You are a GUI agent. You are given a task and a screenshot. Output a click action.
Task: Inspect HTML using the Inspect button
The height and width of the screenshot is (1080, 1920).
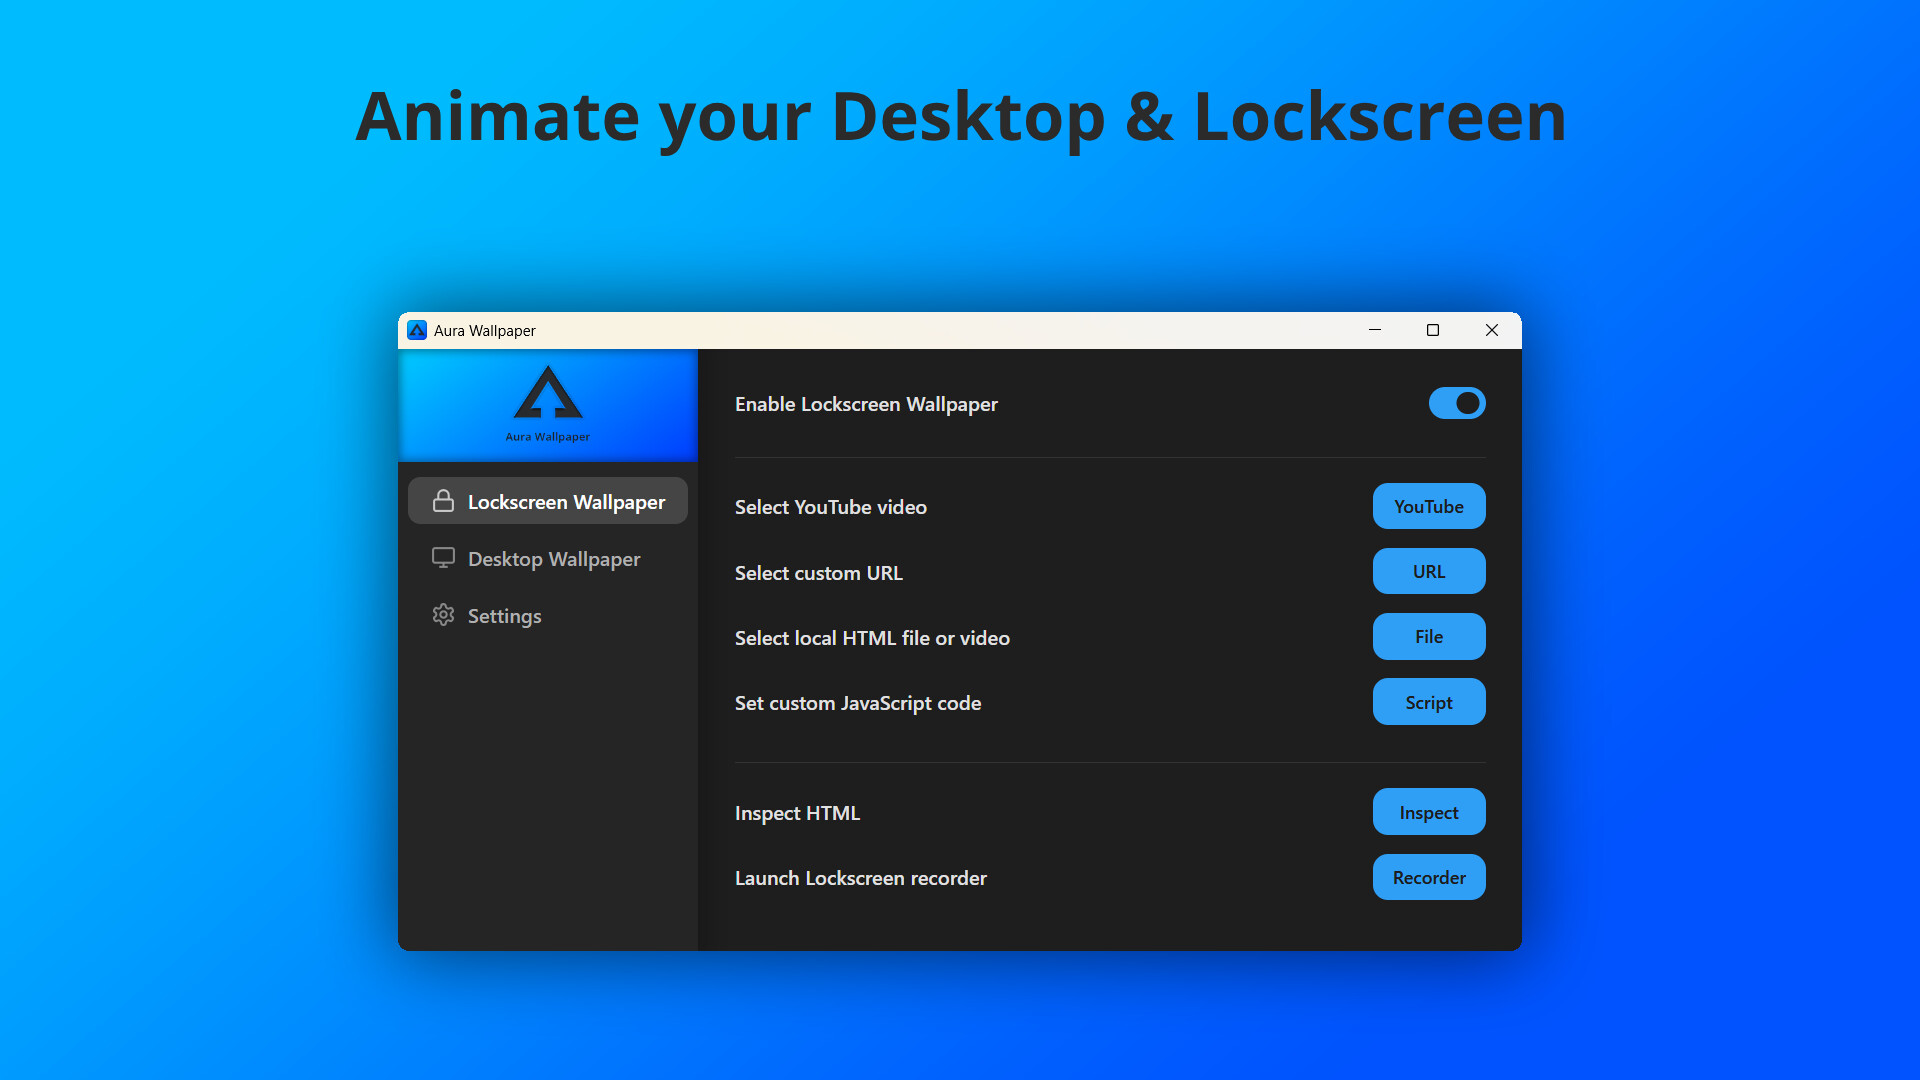(1428, 811)
